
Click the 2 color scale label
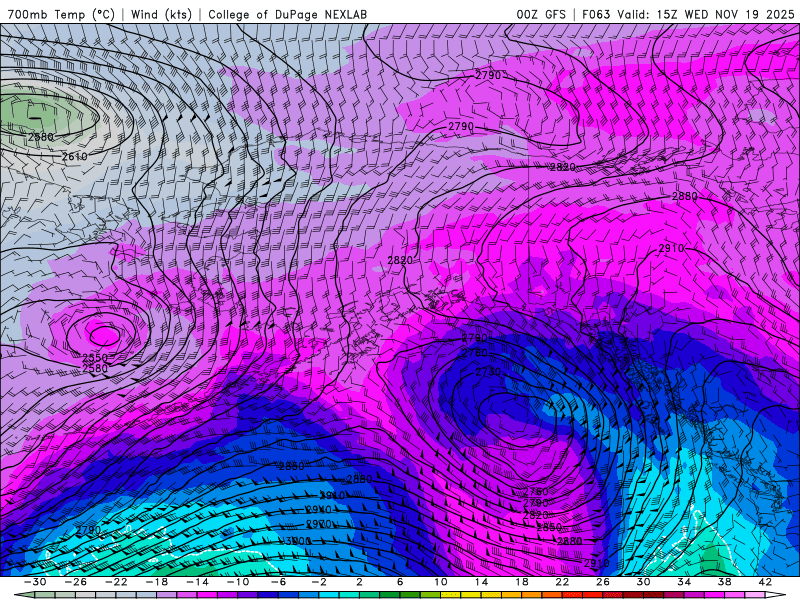click(359, 582)
